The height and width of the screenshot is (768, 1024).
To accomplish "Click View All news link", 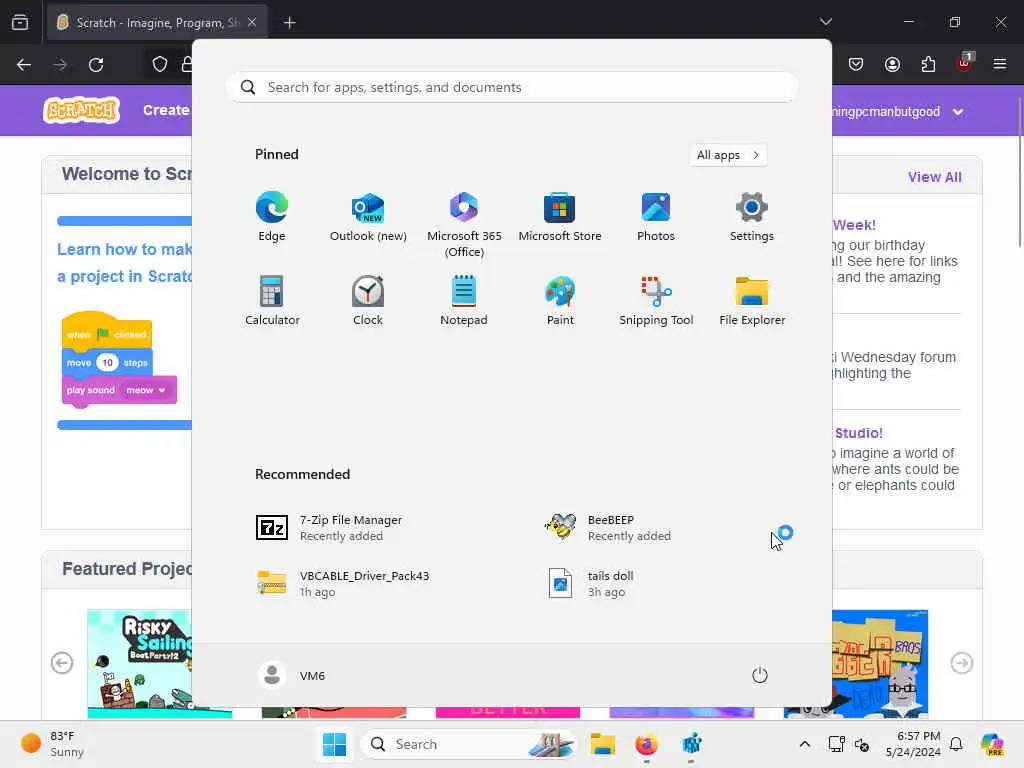I will [935, 177].
